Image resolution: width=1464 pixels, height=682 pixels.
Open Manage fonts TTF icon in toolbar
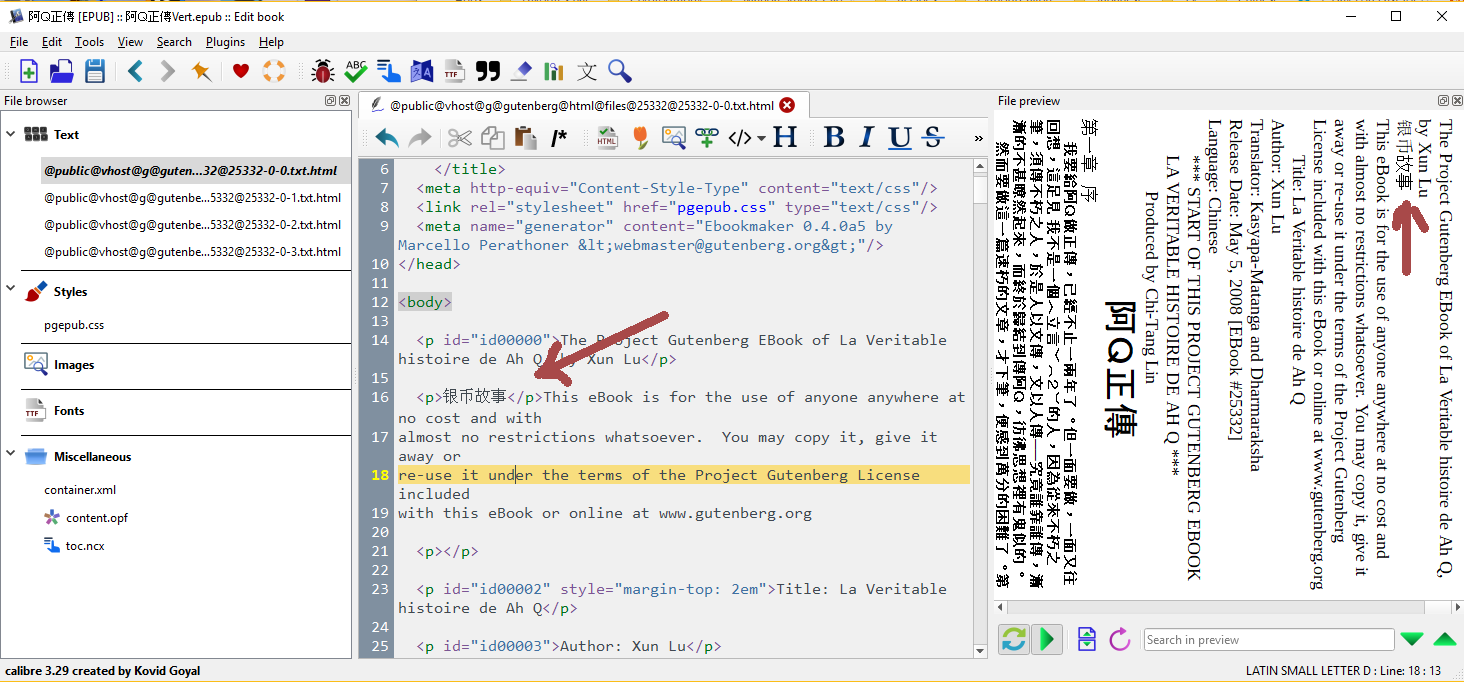pyautogui.click(x=454, y=71)
